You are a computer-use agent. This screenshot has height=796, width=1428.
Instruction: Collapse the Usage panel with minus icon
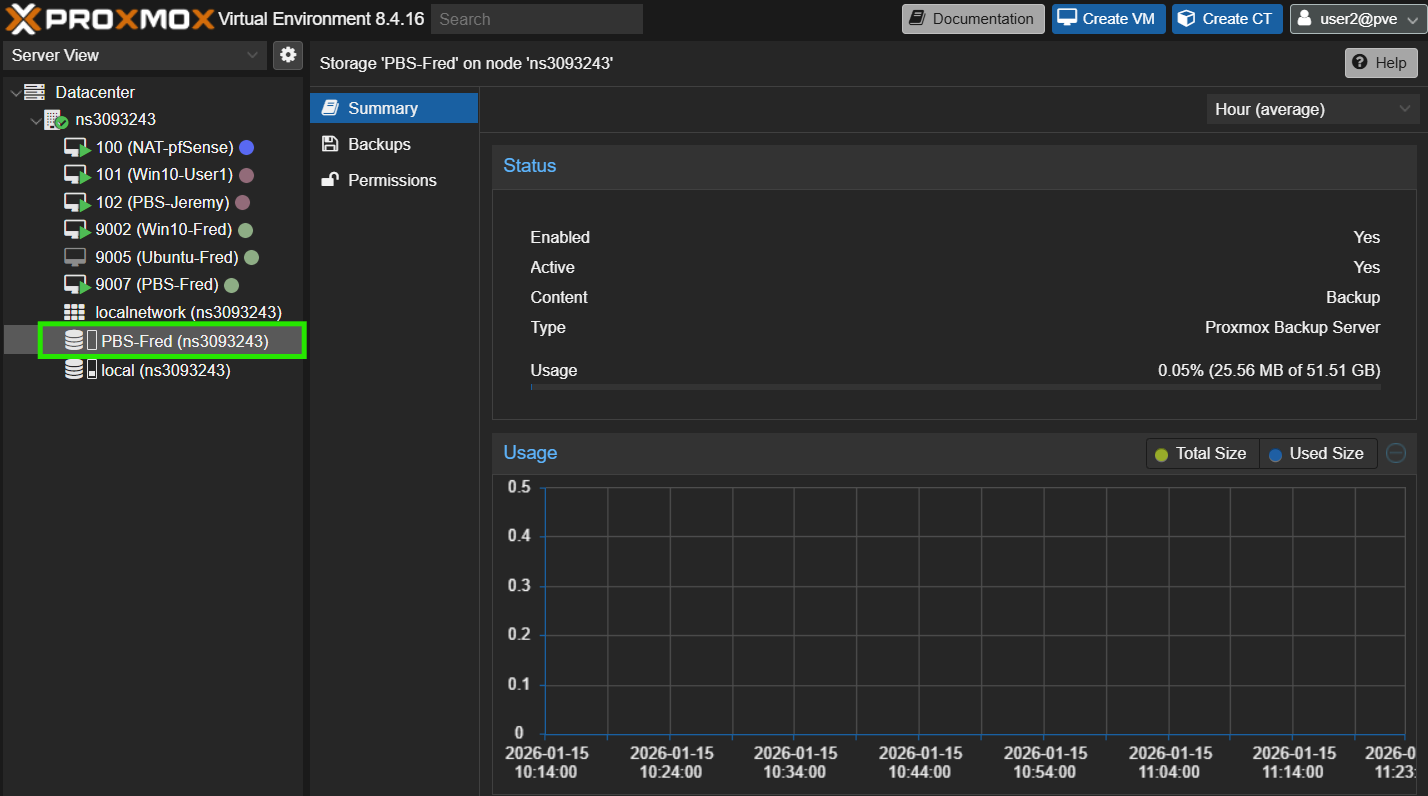pyautogui.click(x=1396, y=453)
